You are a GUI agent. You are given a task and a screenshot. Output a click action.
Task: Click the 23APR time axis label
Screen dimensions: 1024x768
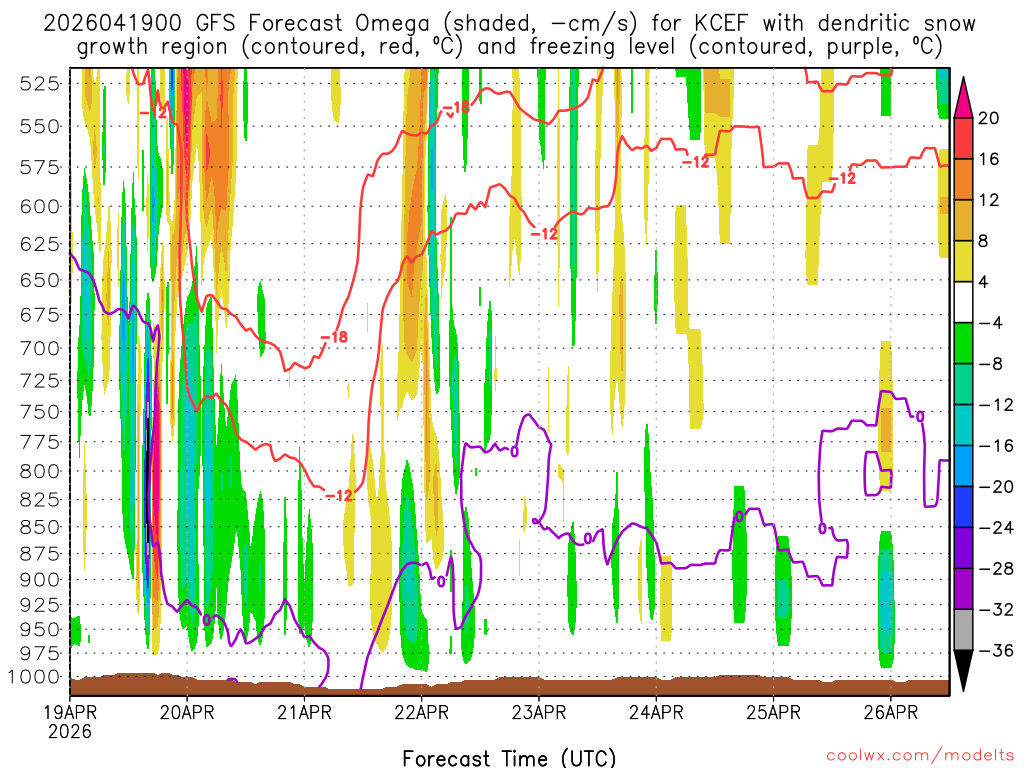pos(539,712)
